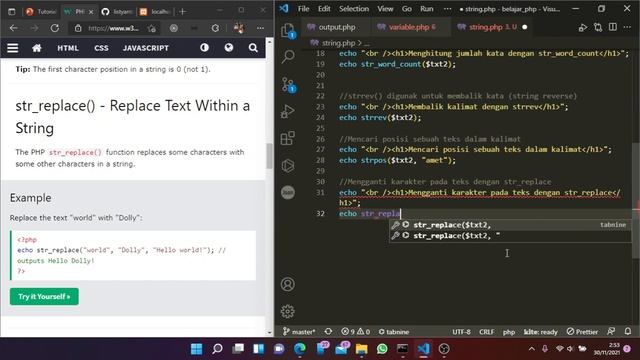Switch to the Tutorial browser tab
The height and width of the screenshot is (360, 640).
[41, 11]
